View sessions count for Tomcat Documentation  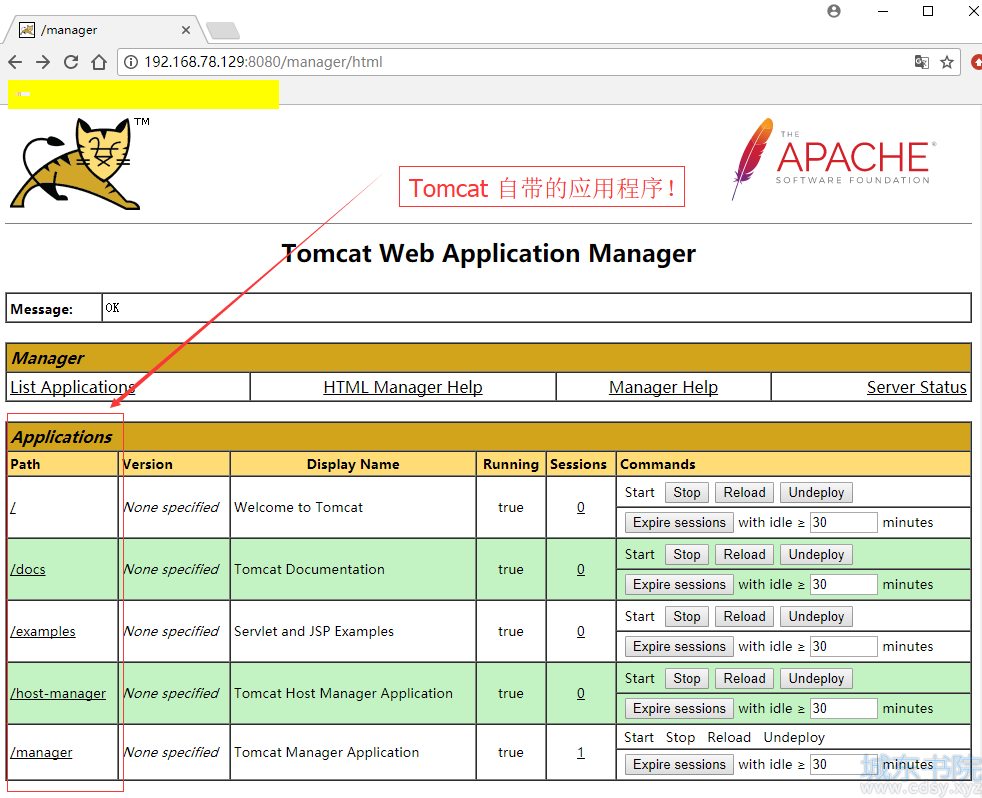[x=581, y=569]
